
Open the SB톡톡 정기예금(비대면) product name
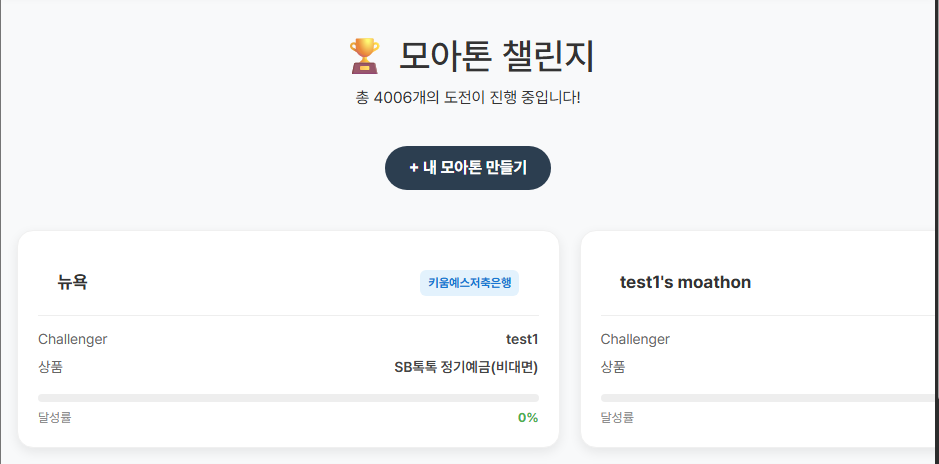coord(466,367)
